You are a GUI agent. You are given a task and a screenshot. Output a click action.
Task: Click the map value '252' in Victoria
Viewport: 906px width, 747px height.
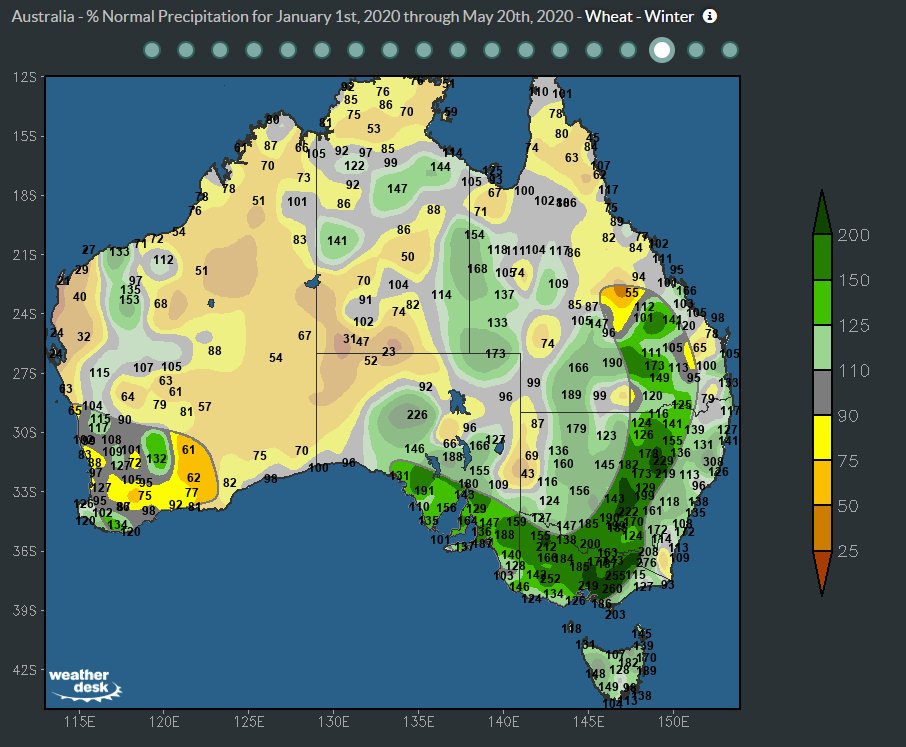tap(551, 578)
